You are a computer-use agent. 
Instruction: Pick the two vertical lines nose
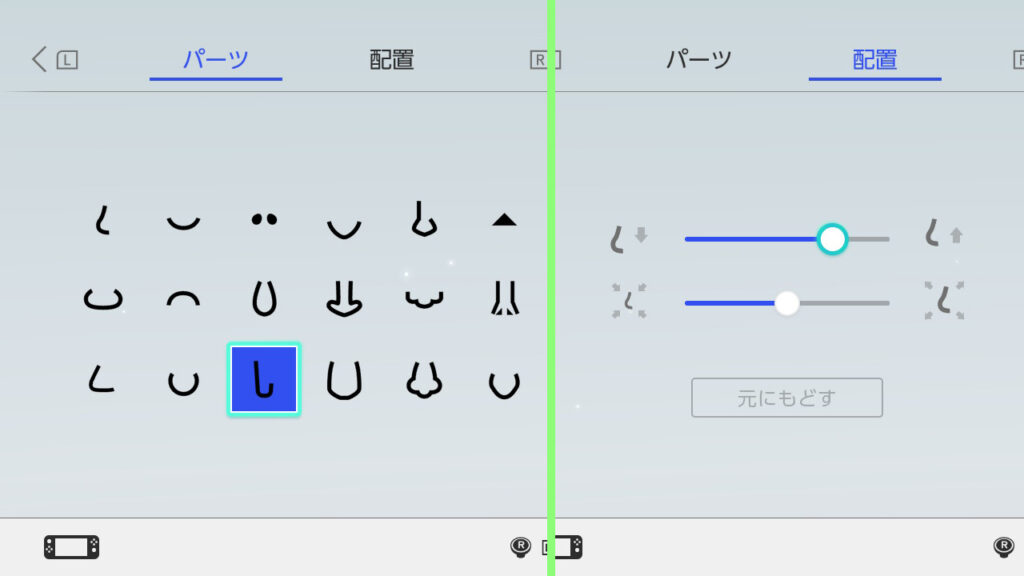coord(504,298)
